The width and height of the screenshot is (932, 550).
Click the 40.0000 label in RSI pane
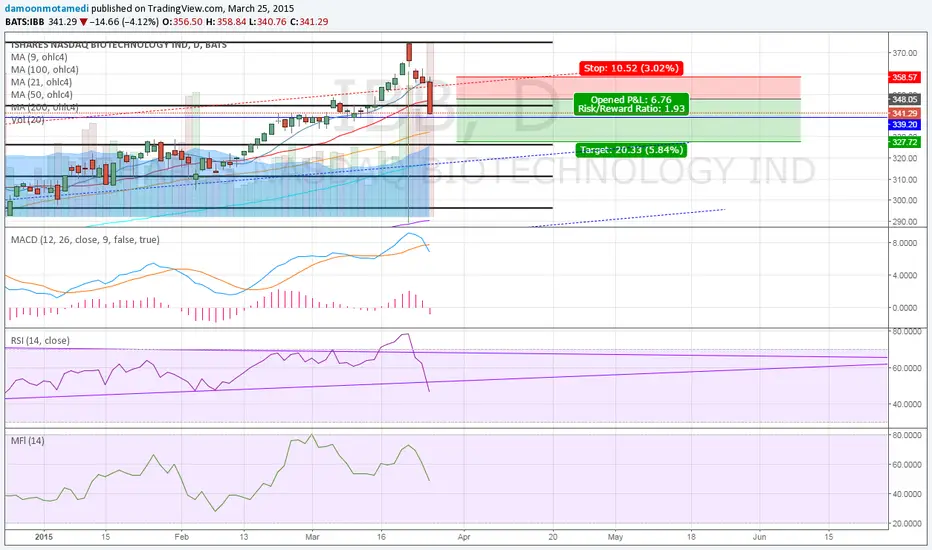[906, 404]
